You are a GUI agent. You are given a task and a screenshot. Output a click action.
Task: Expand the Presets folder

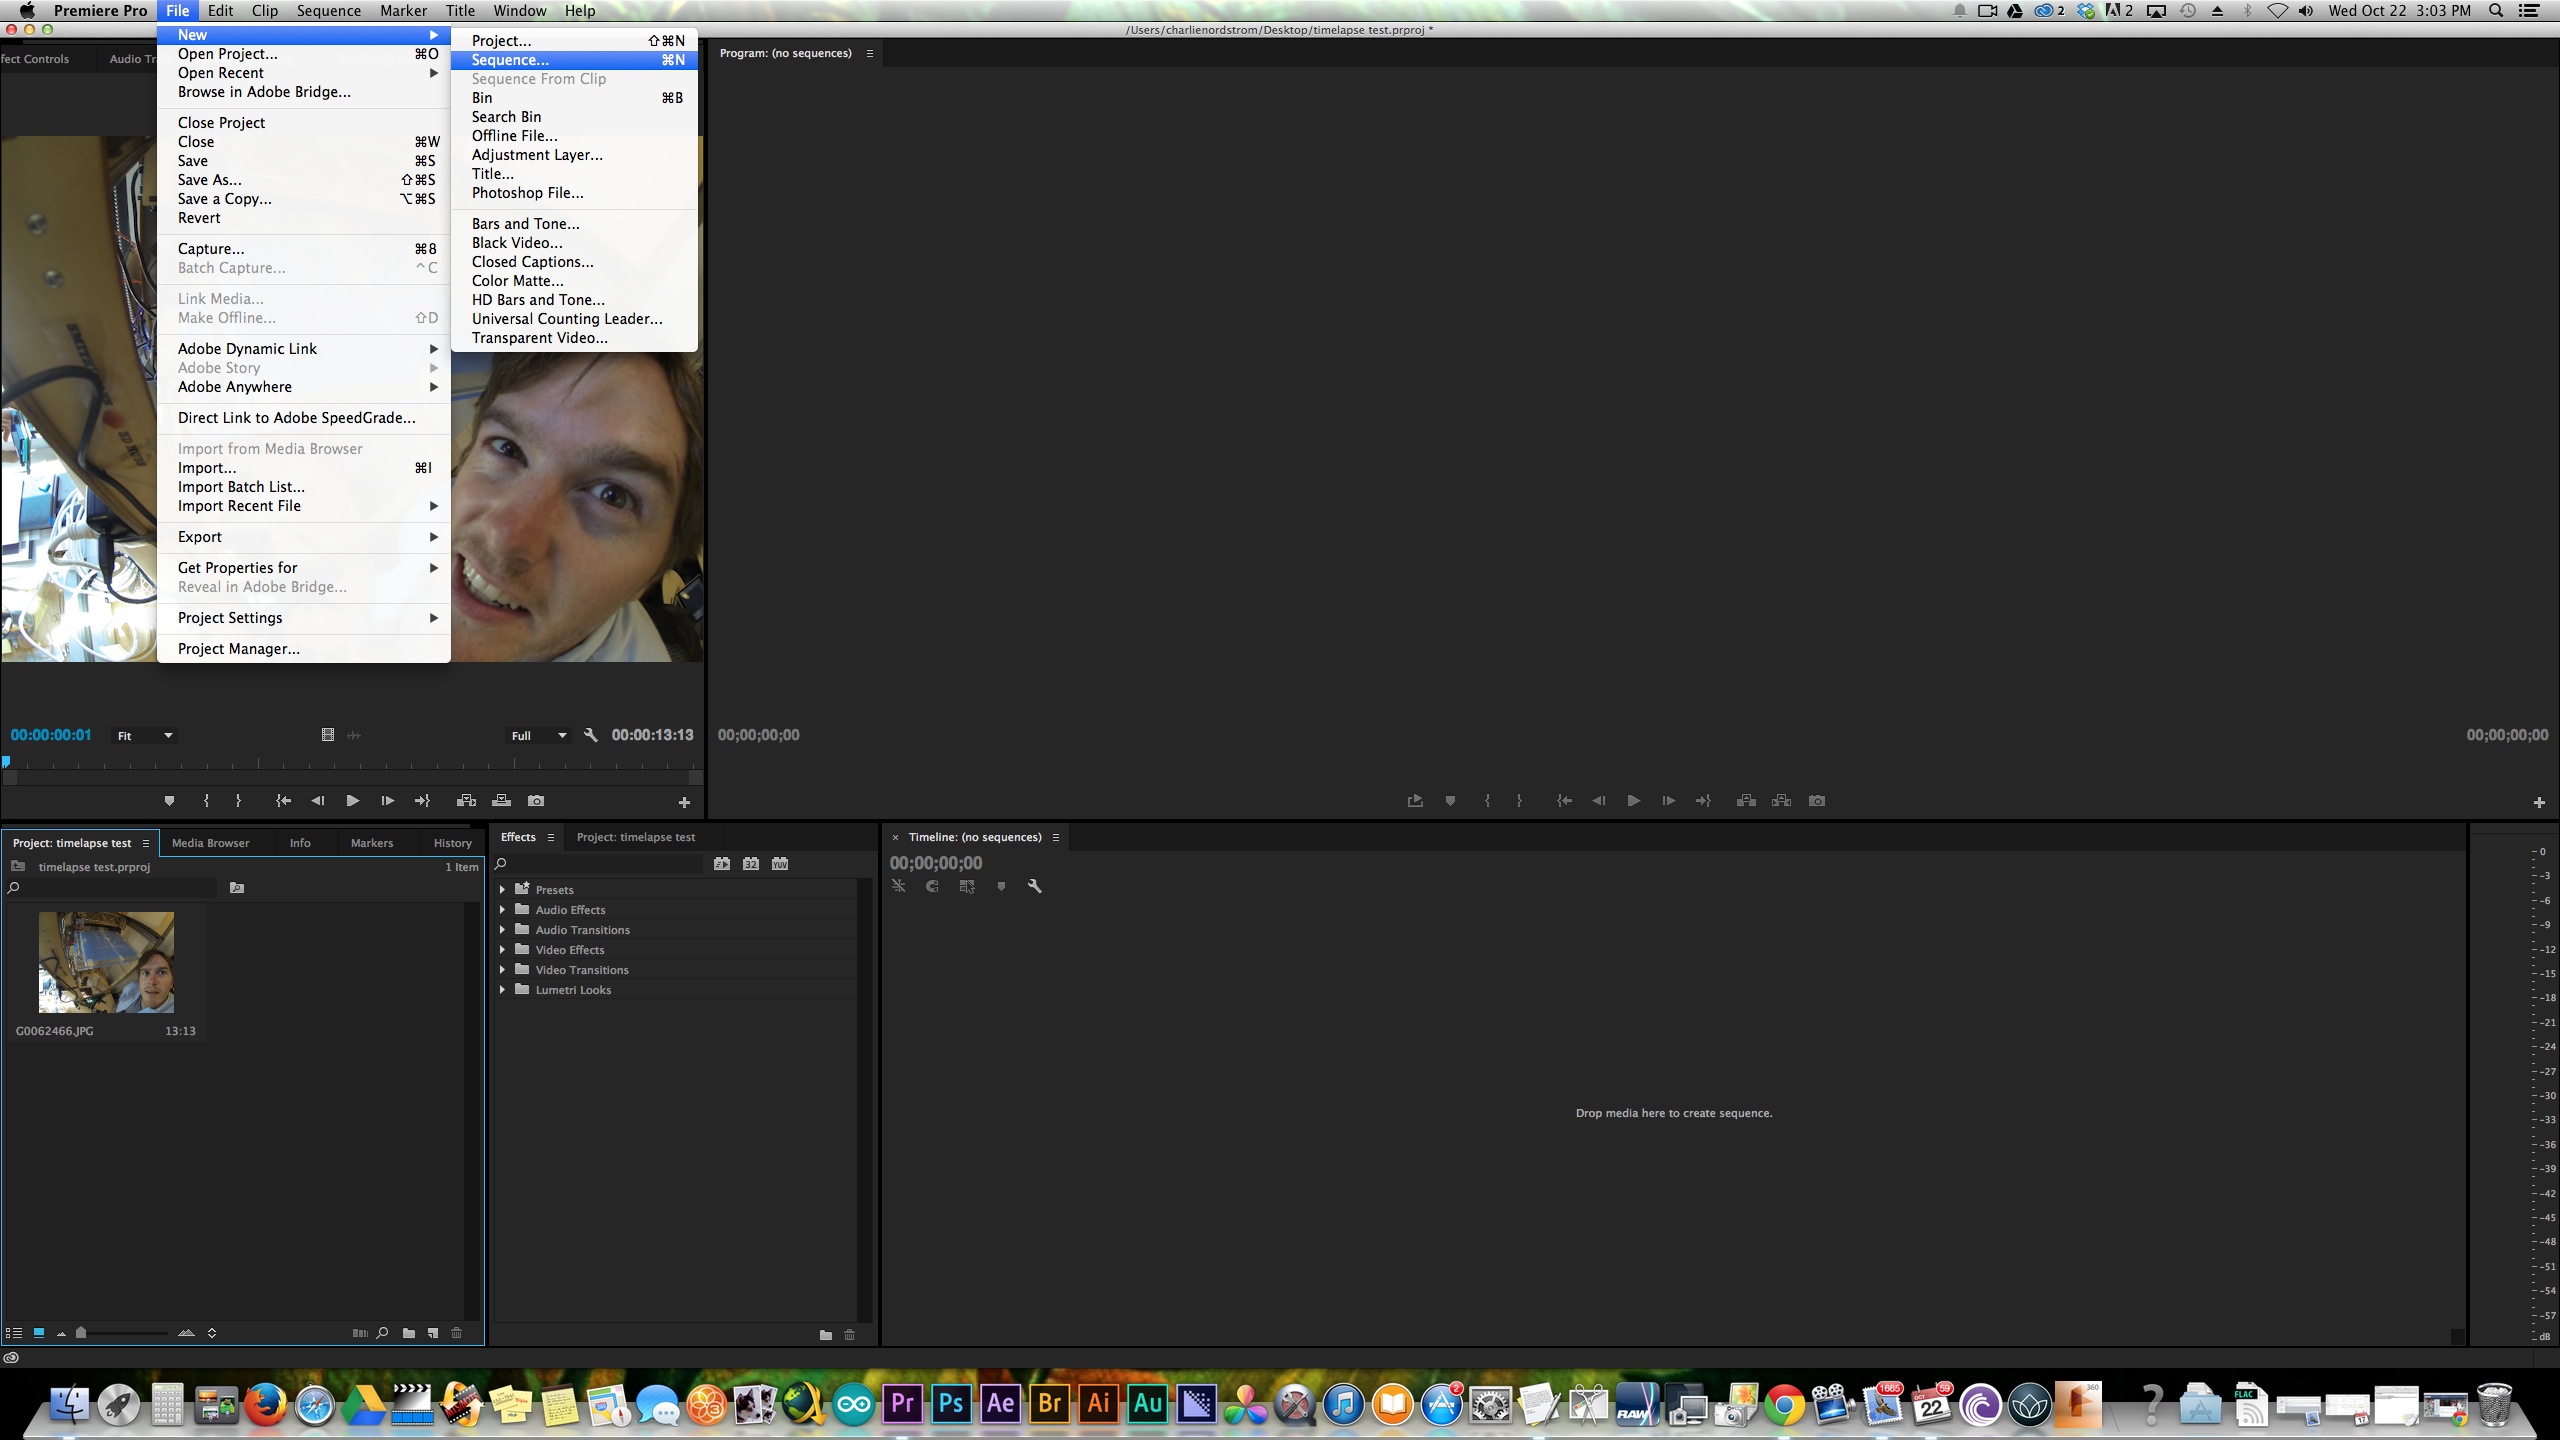pyautogui.click(x=502, y=889)
